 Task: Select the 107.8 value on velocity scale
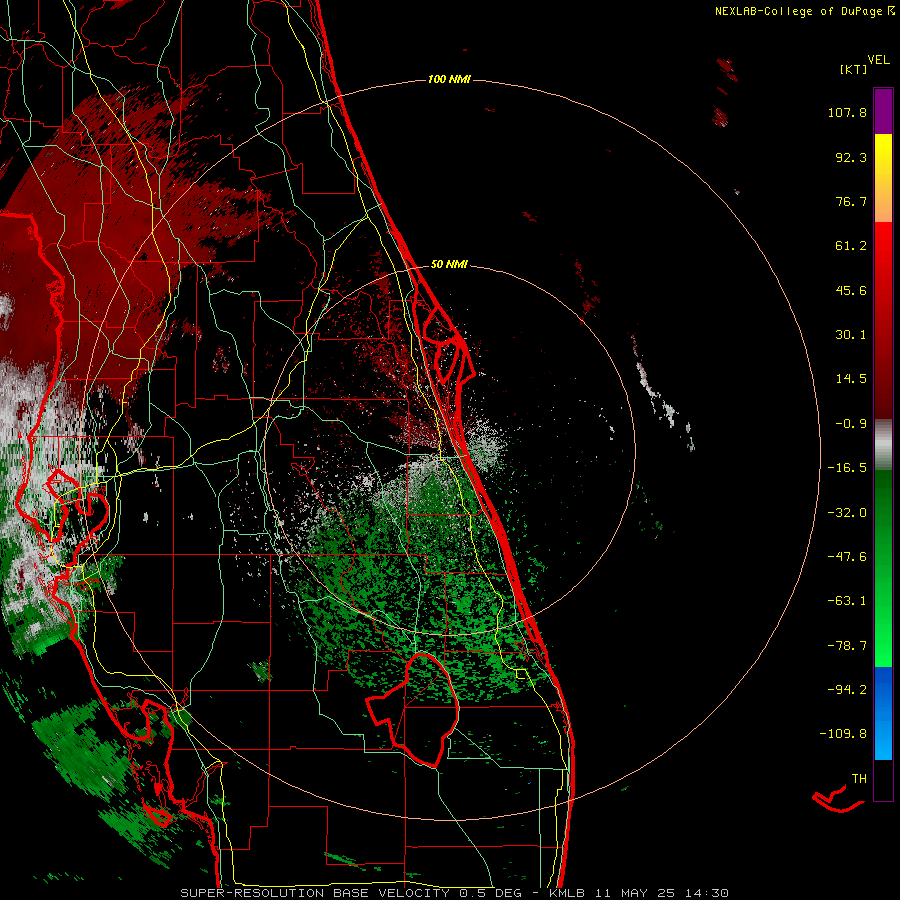(847, 112)
